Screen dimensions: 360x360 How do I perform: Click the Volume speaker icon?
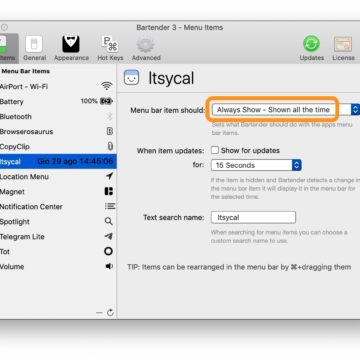click(x=109, y=266)
